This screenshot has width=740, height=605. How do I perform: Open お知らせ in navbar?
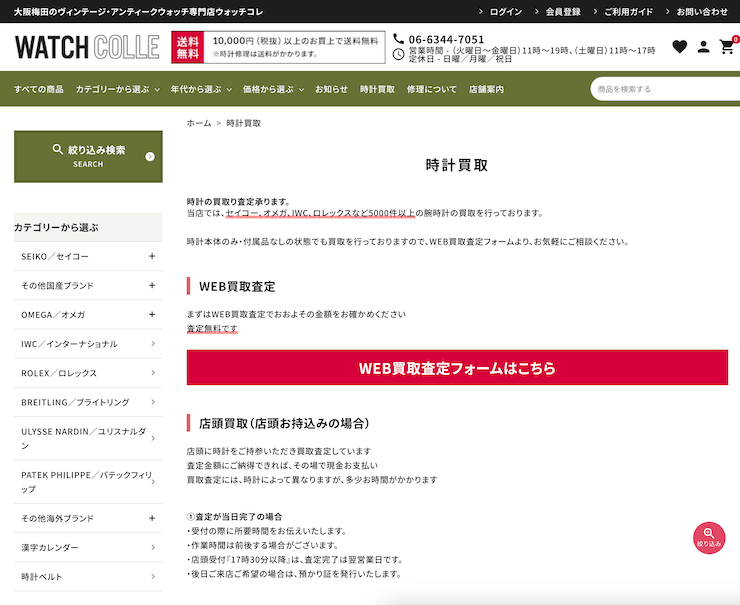point(331,89)
